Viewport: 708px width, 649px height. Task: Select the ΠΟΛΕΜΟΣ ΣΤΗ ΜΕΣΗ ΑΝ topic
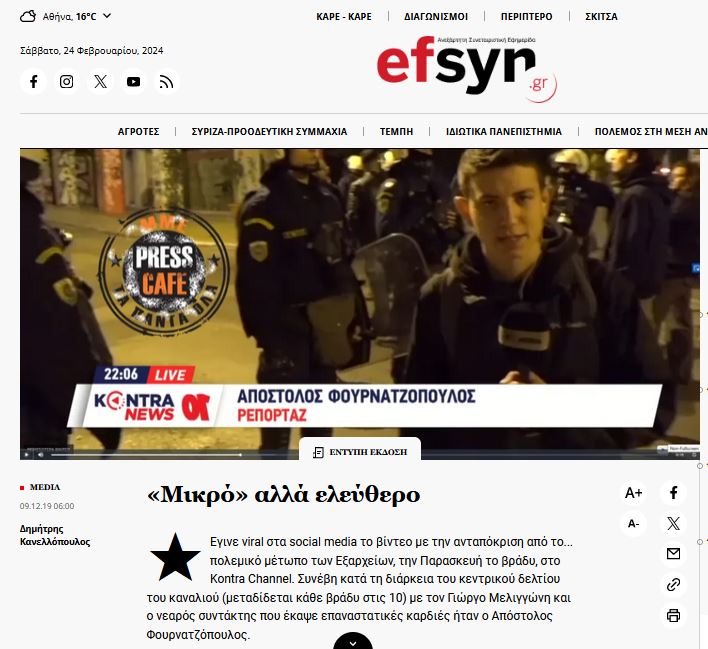click(x=651, y=131)
